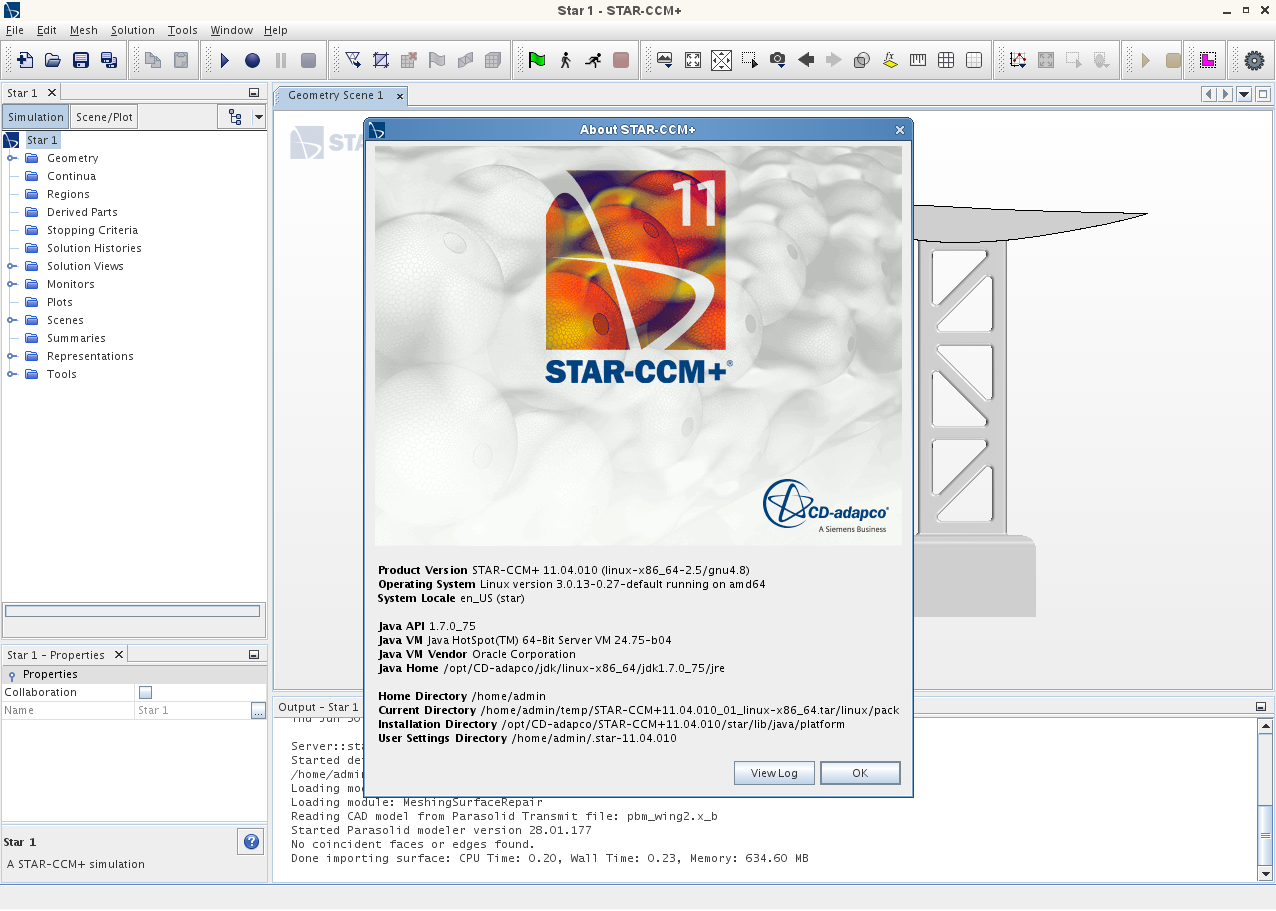Open the picture view dropdown toolbar icon
Screen dimensions: 1276x911
click(x=665, y=60)
